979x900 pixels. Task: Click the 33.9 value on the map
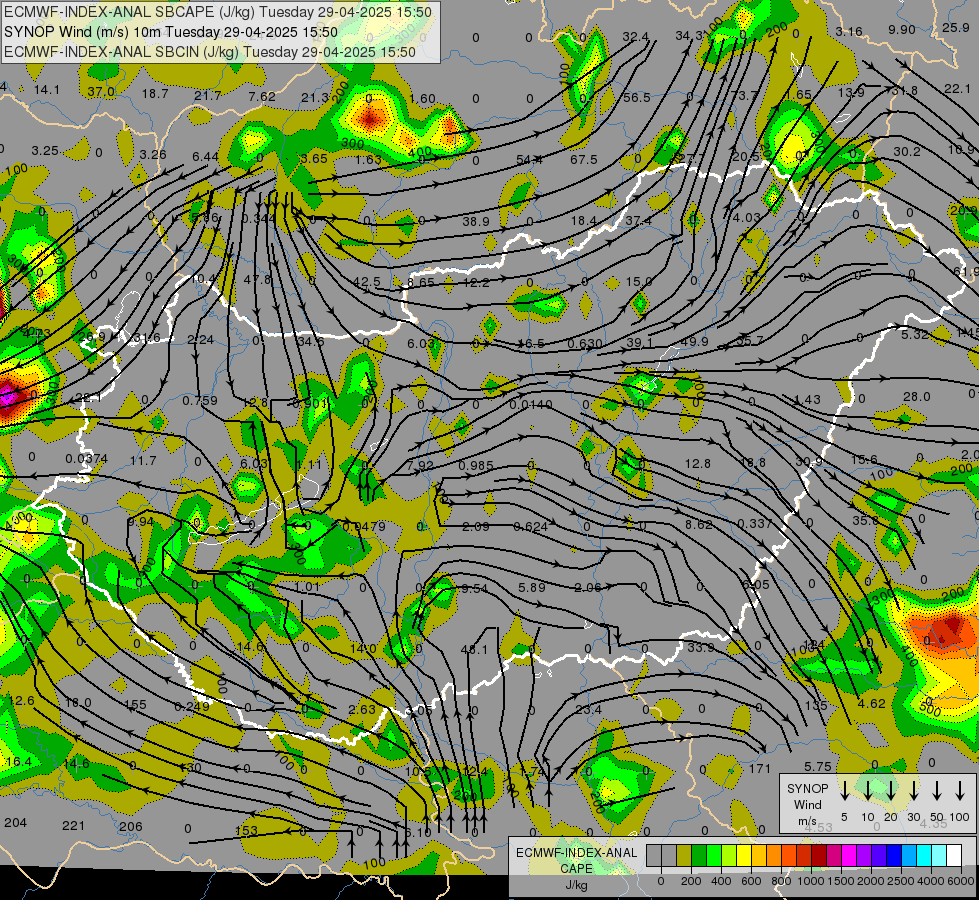tap(701, 648)
